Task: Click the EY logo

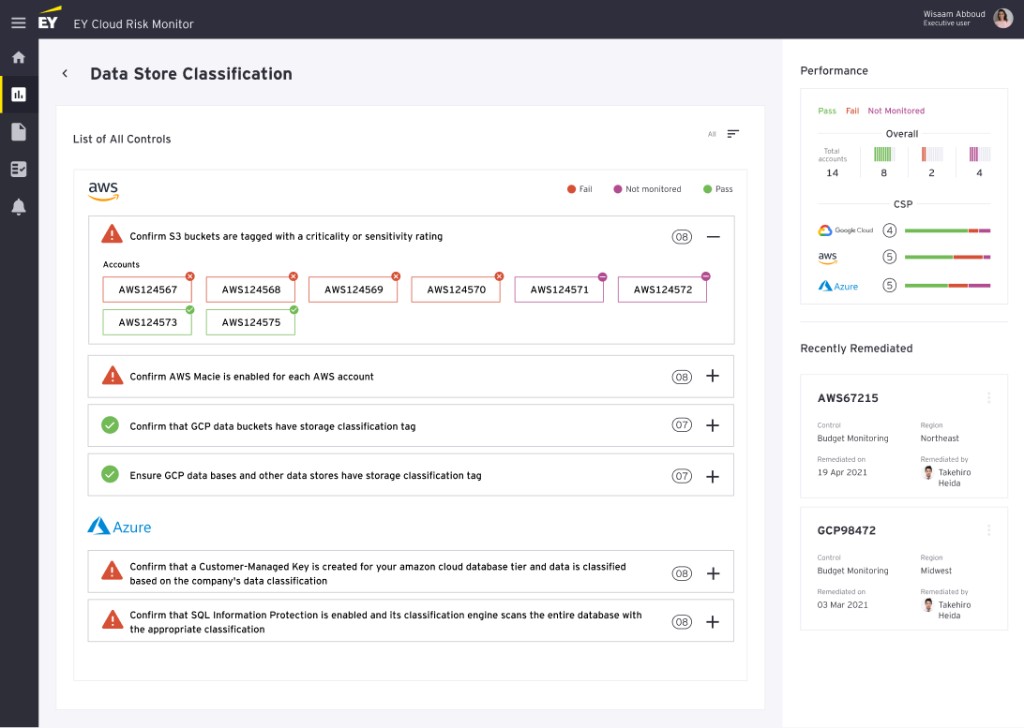Action: (x=49, y=19)
